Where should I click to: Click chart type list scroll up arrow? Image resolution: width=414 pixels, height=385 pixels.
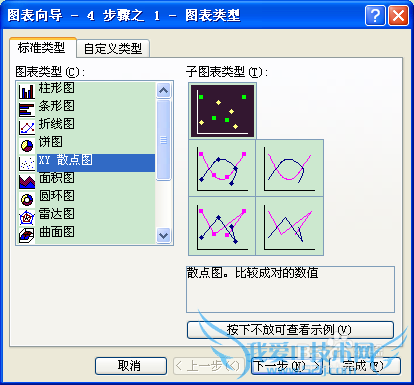(x=163, y=90)
